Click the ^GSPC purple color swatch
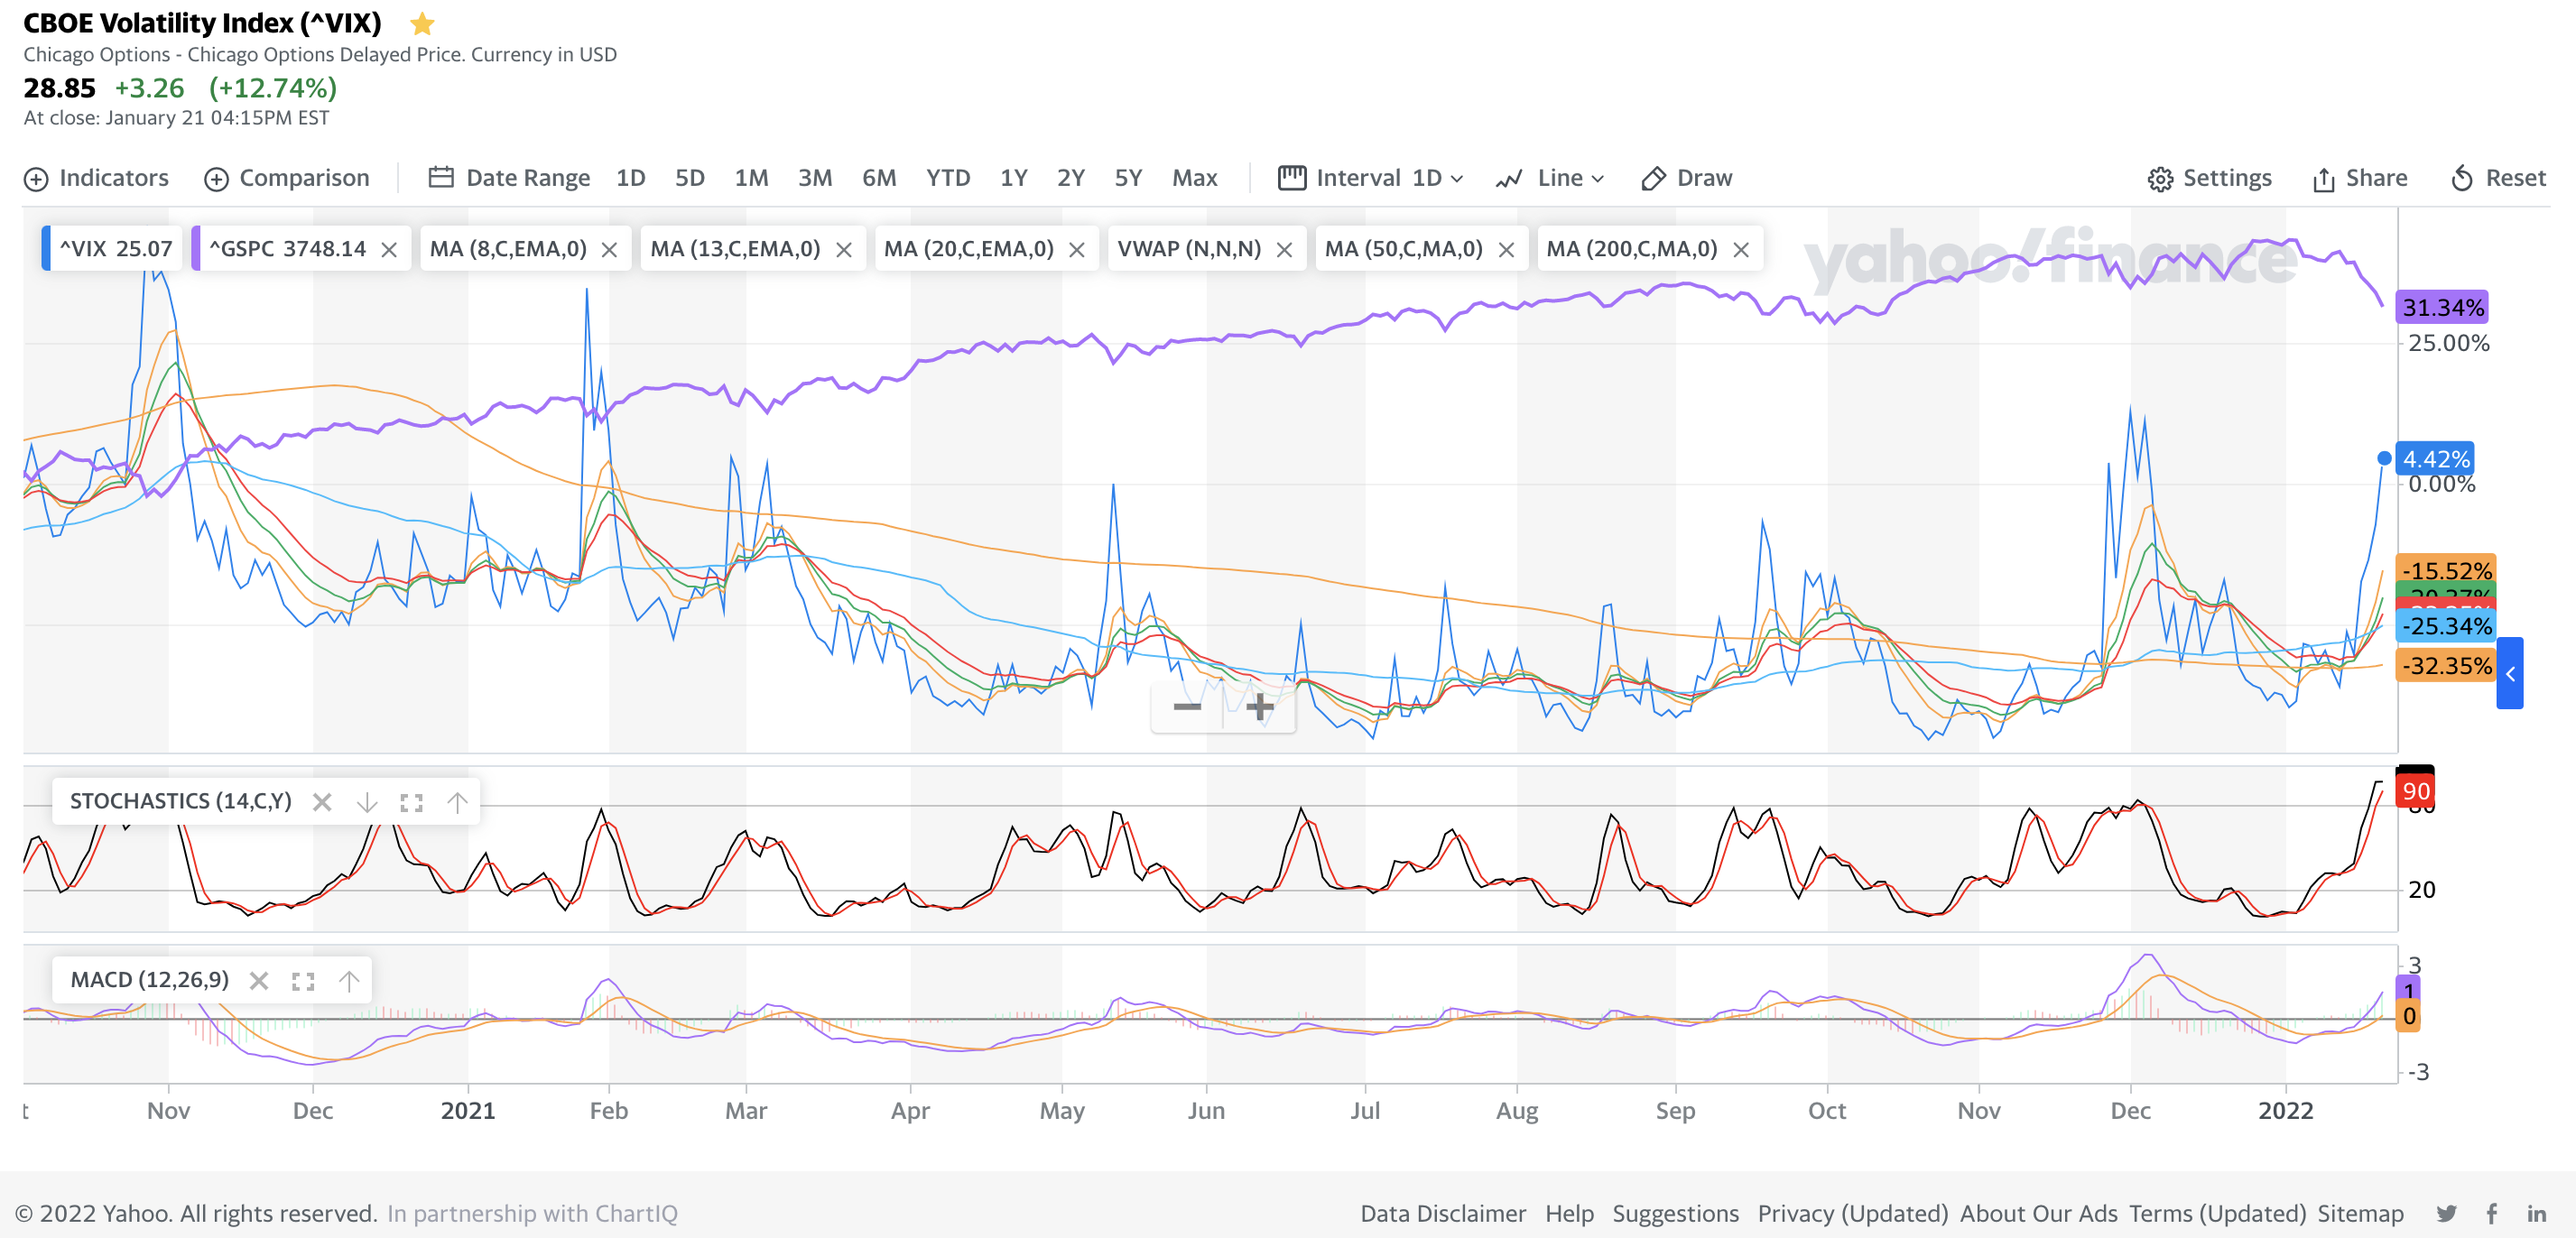The width and height of the screenshot is (2576, 1238). pyautogui.click(x=196, y=248)
